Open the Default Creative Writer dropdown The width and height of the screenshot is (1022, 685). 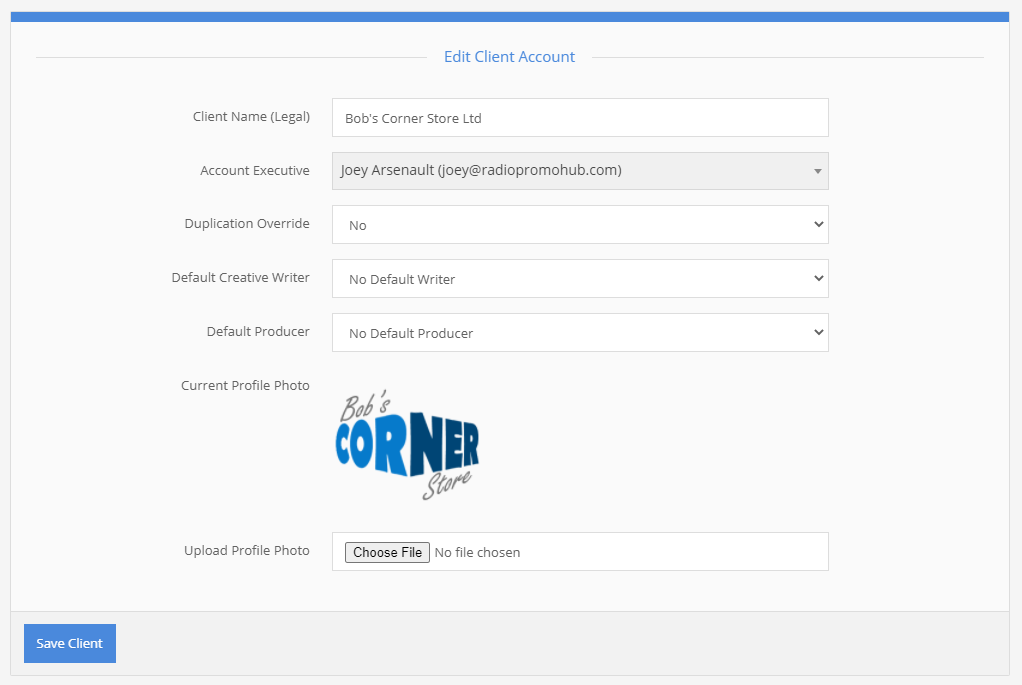coord(570,279)
